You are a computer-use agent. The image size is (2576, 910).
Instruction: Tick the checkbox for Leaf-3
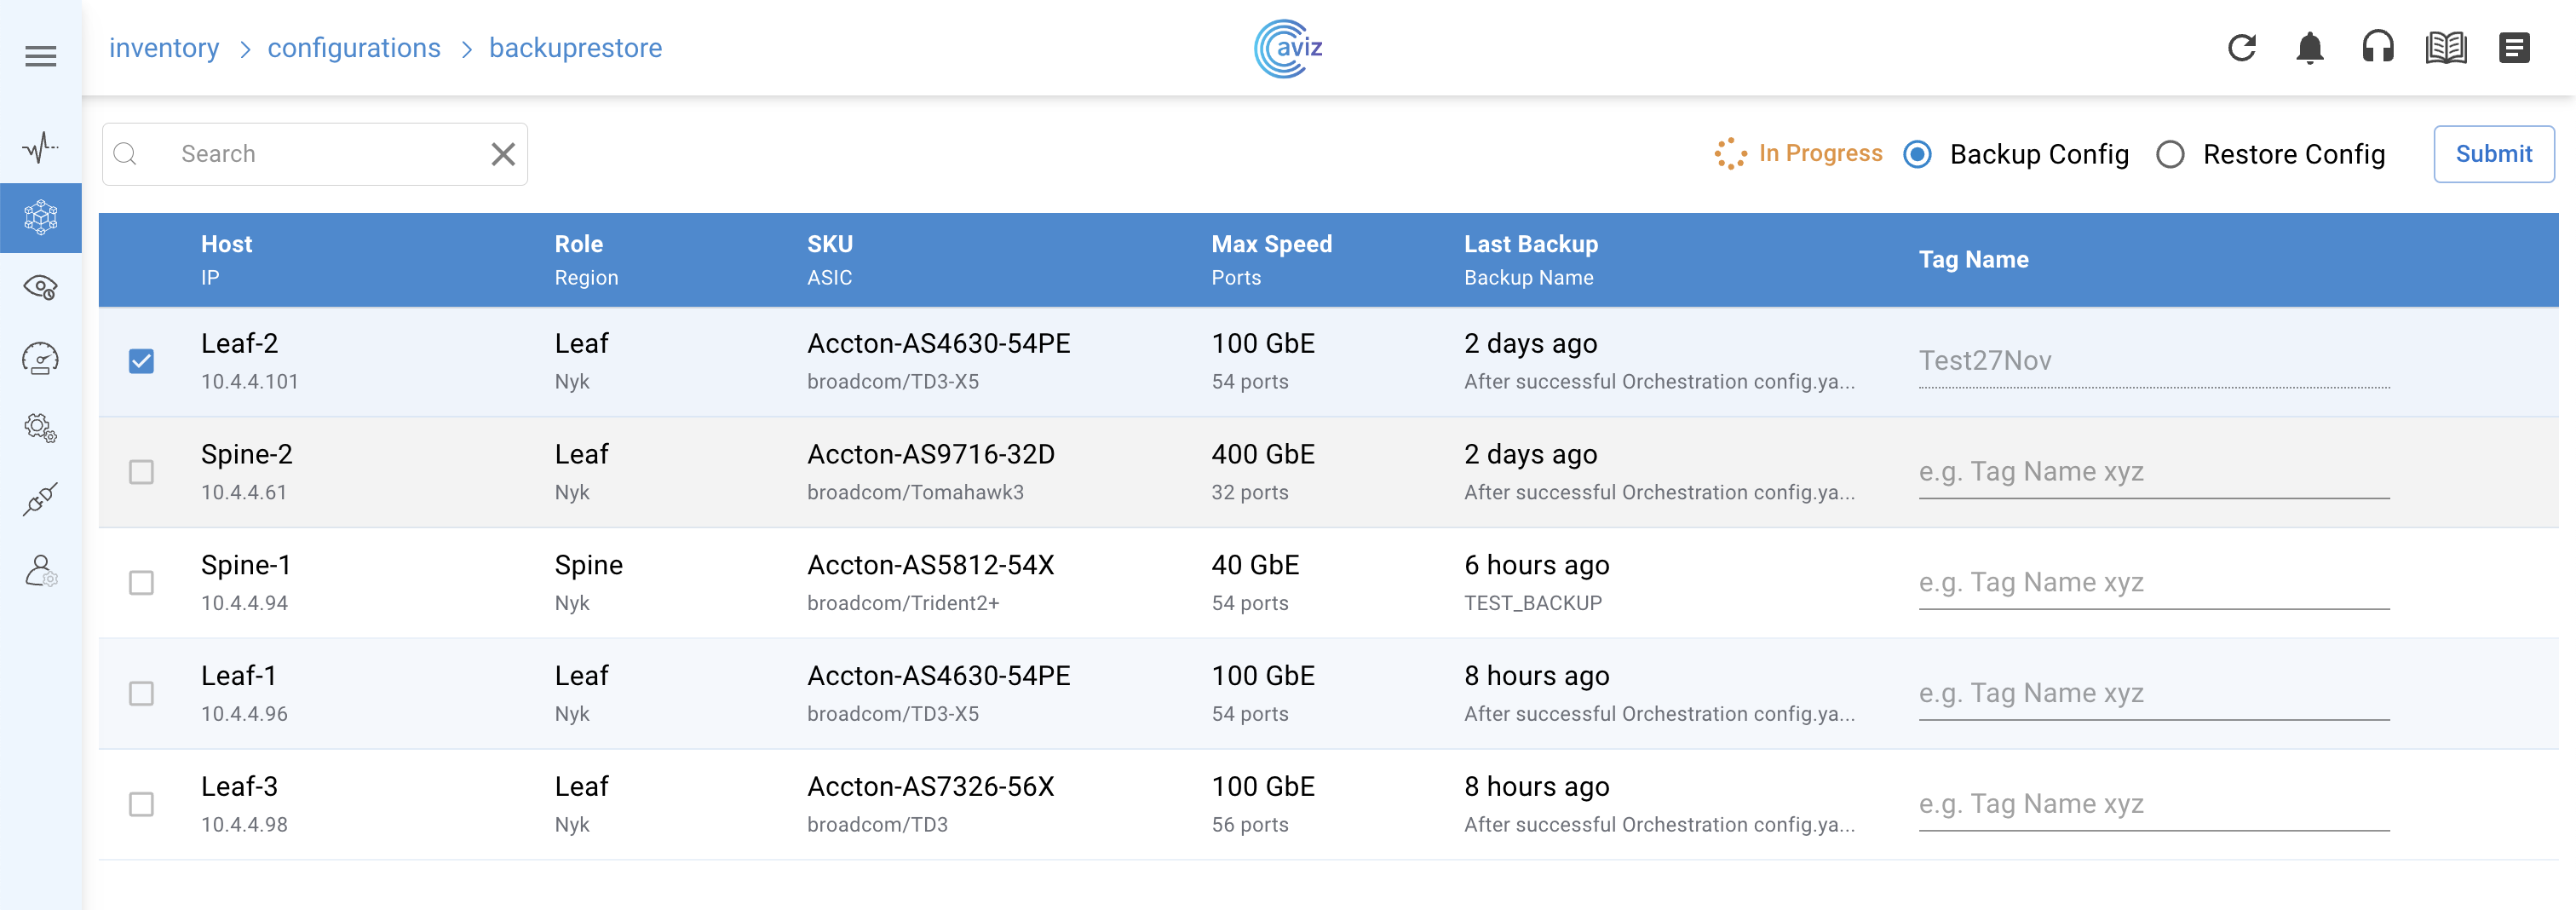[x=142, y=804]
